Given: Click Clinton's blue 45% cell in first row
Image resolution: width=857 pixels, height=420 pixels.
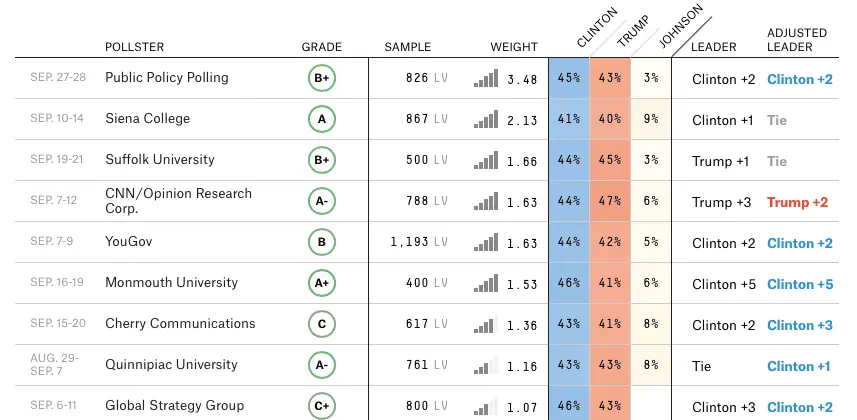Looking at the screenshot, I should 569,79.
